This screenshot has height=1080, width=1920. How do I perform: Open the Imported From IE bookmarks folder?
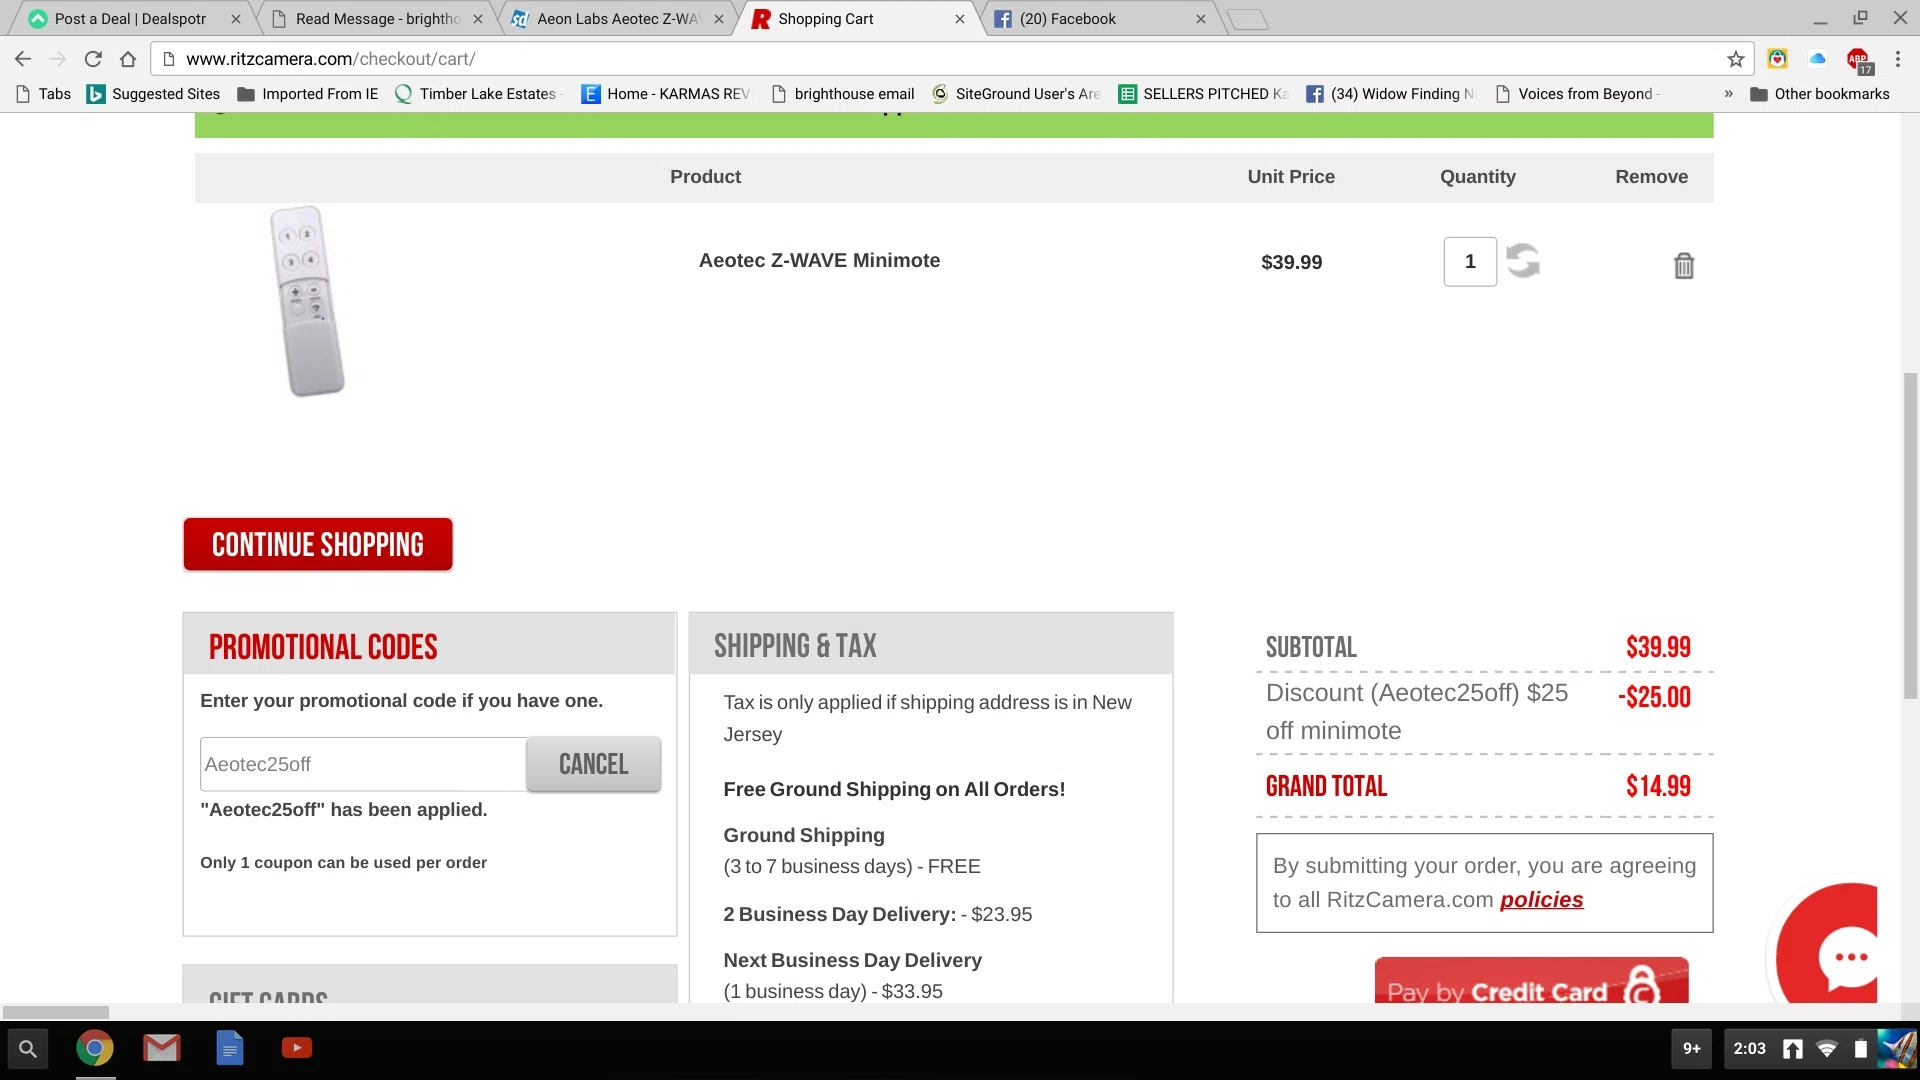(308, 94)
